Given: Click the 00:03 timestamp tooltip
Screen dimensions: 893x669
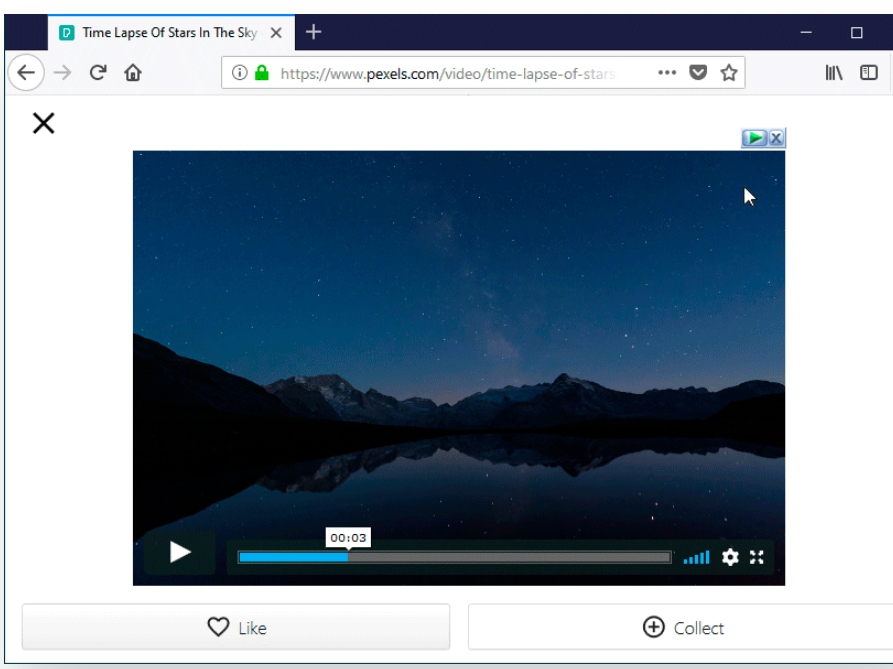Looking at the screenshot, I should tap(348, 537).
